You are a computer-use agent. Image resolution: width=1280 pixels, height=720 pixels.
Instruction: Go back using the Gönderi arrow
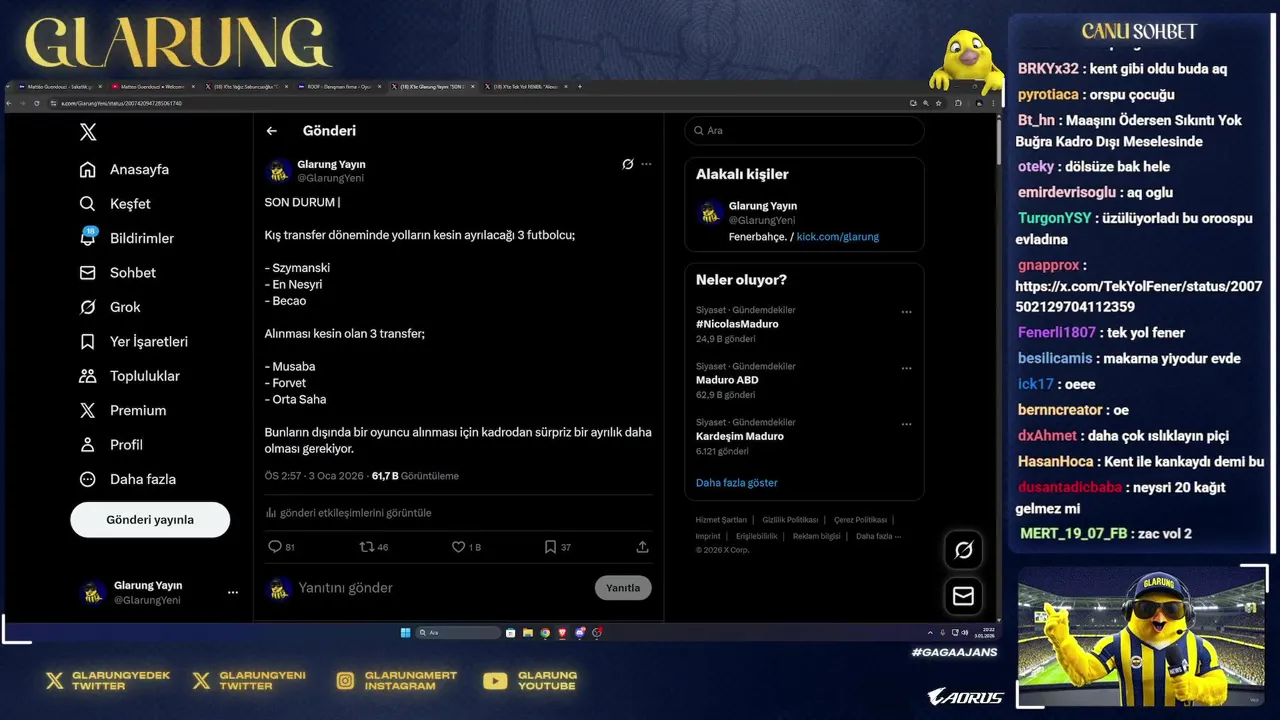(271, 131)
